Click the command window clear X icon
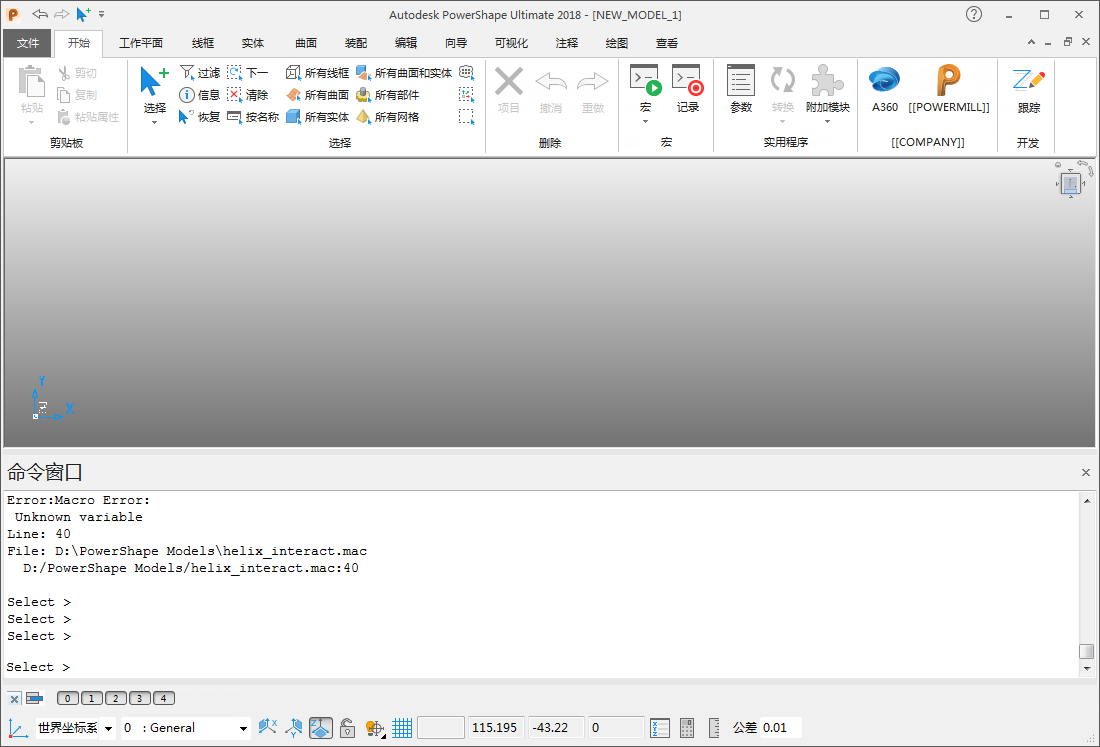The height and width of the screenshot is (747, 1100). pyautogui.click(x=14, y=699)
